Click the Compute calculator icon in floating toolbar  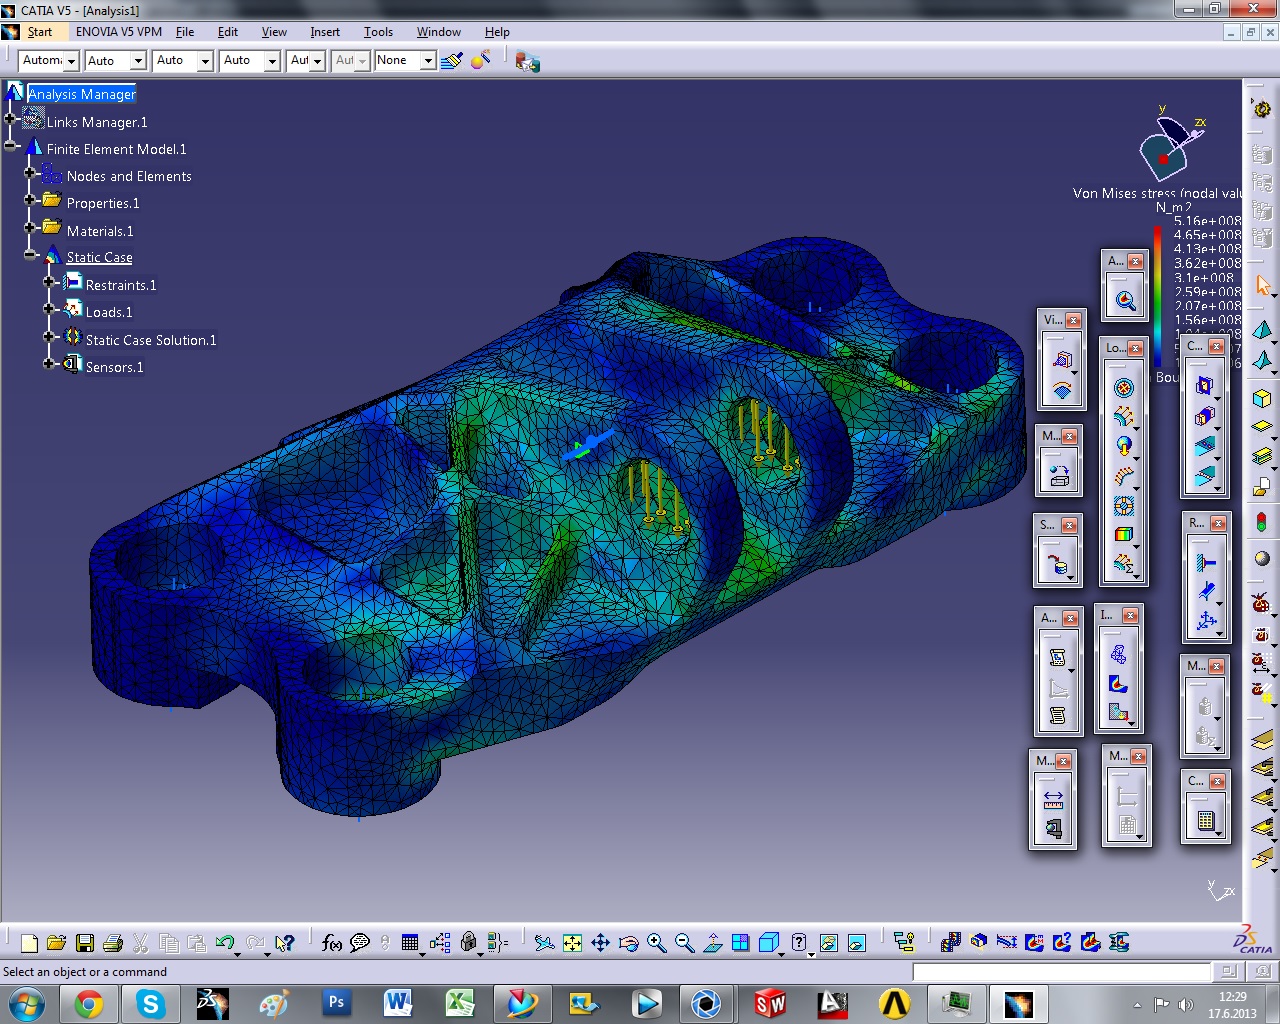click(x=1205, y=821)
